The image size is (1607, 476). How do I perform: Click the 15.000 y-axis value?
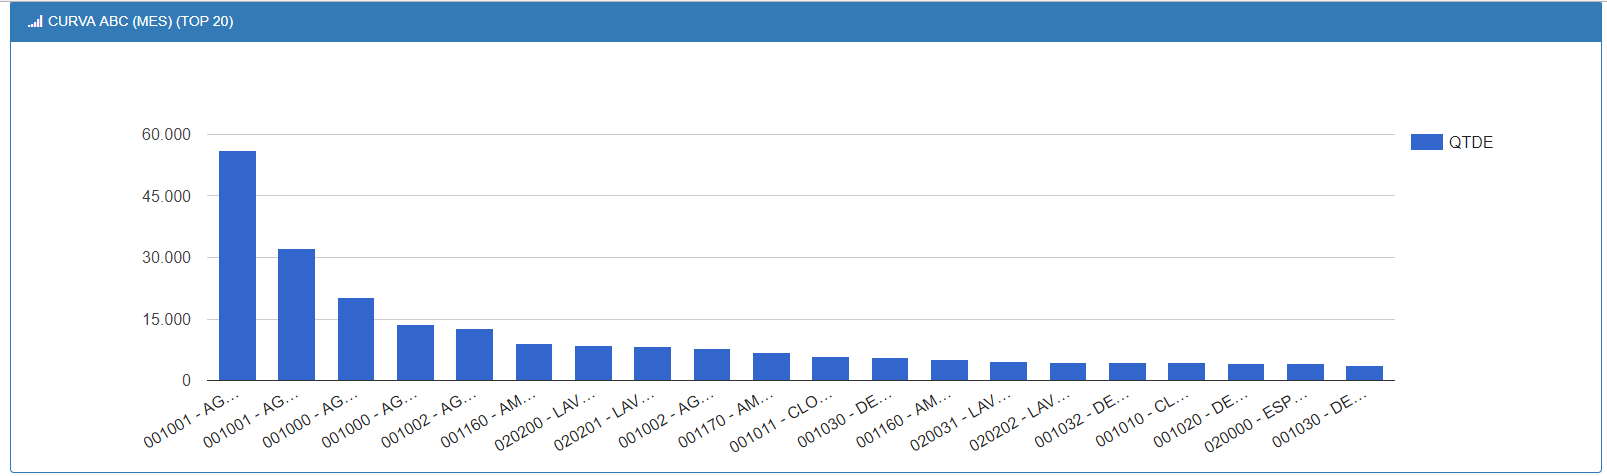pos(166,319)
